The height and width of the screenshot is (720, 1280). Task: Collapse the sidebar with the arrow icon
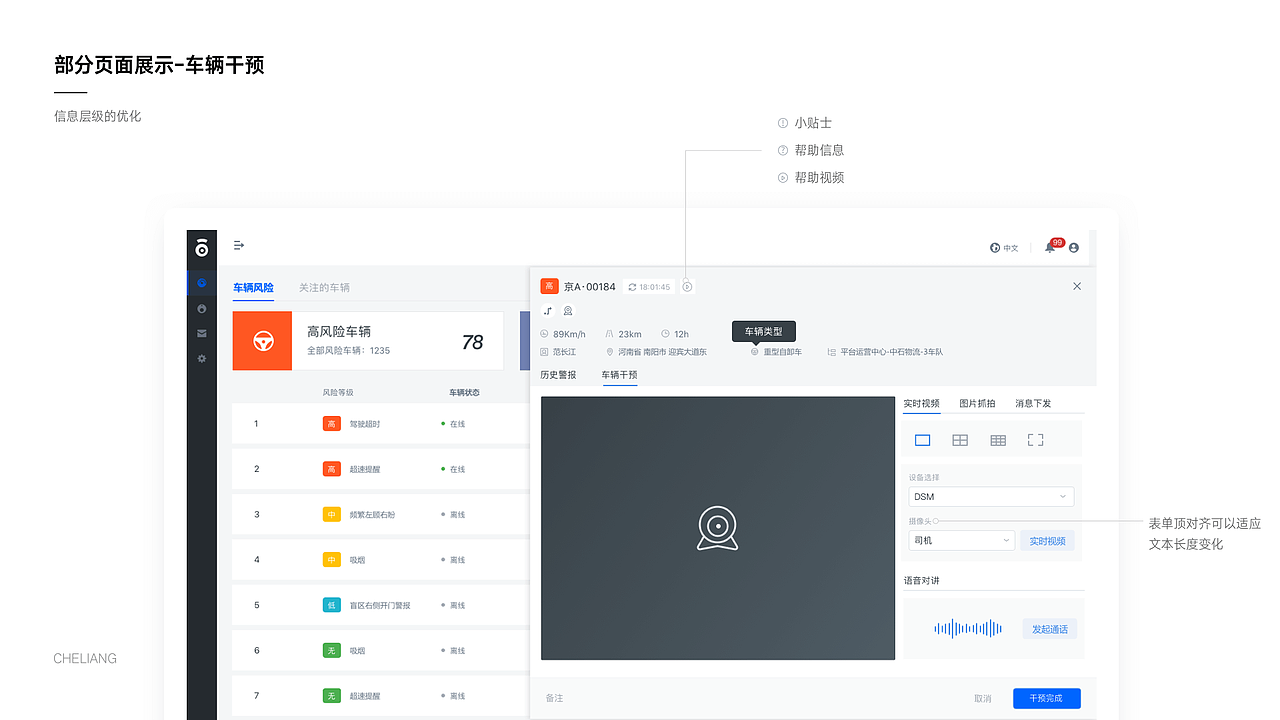(x=238, y=246)
